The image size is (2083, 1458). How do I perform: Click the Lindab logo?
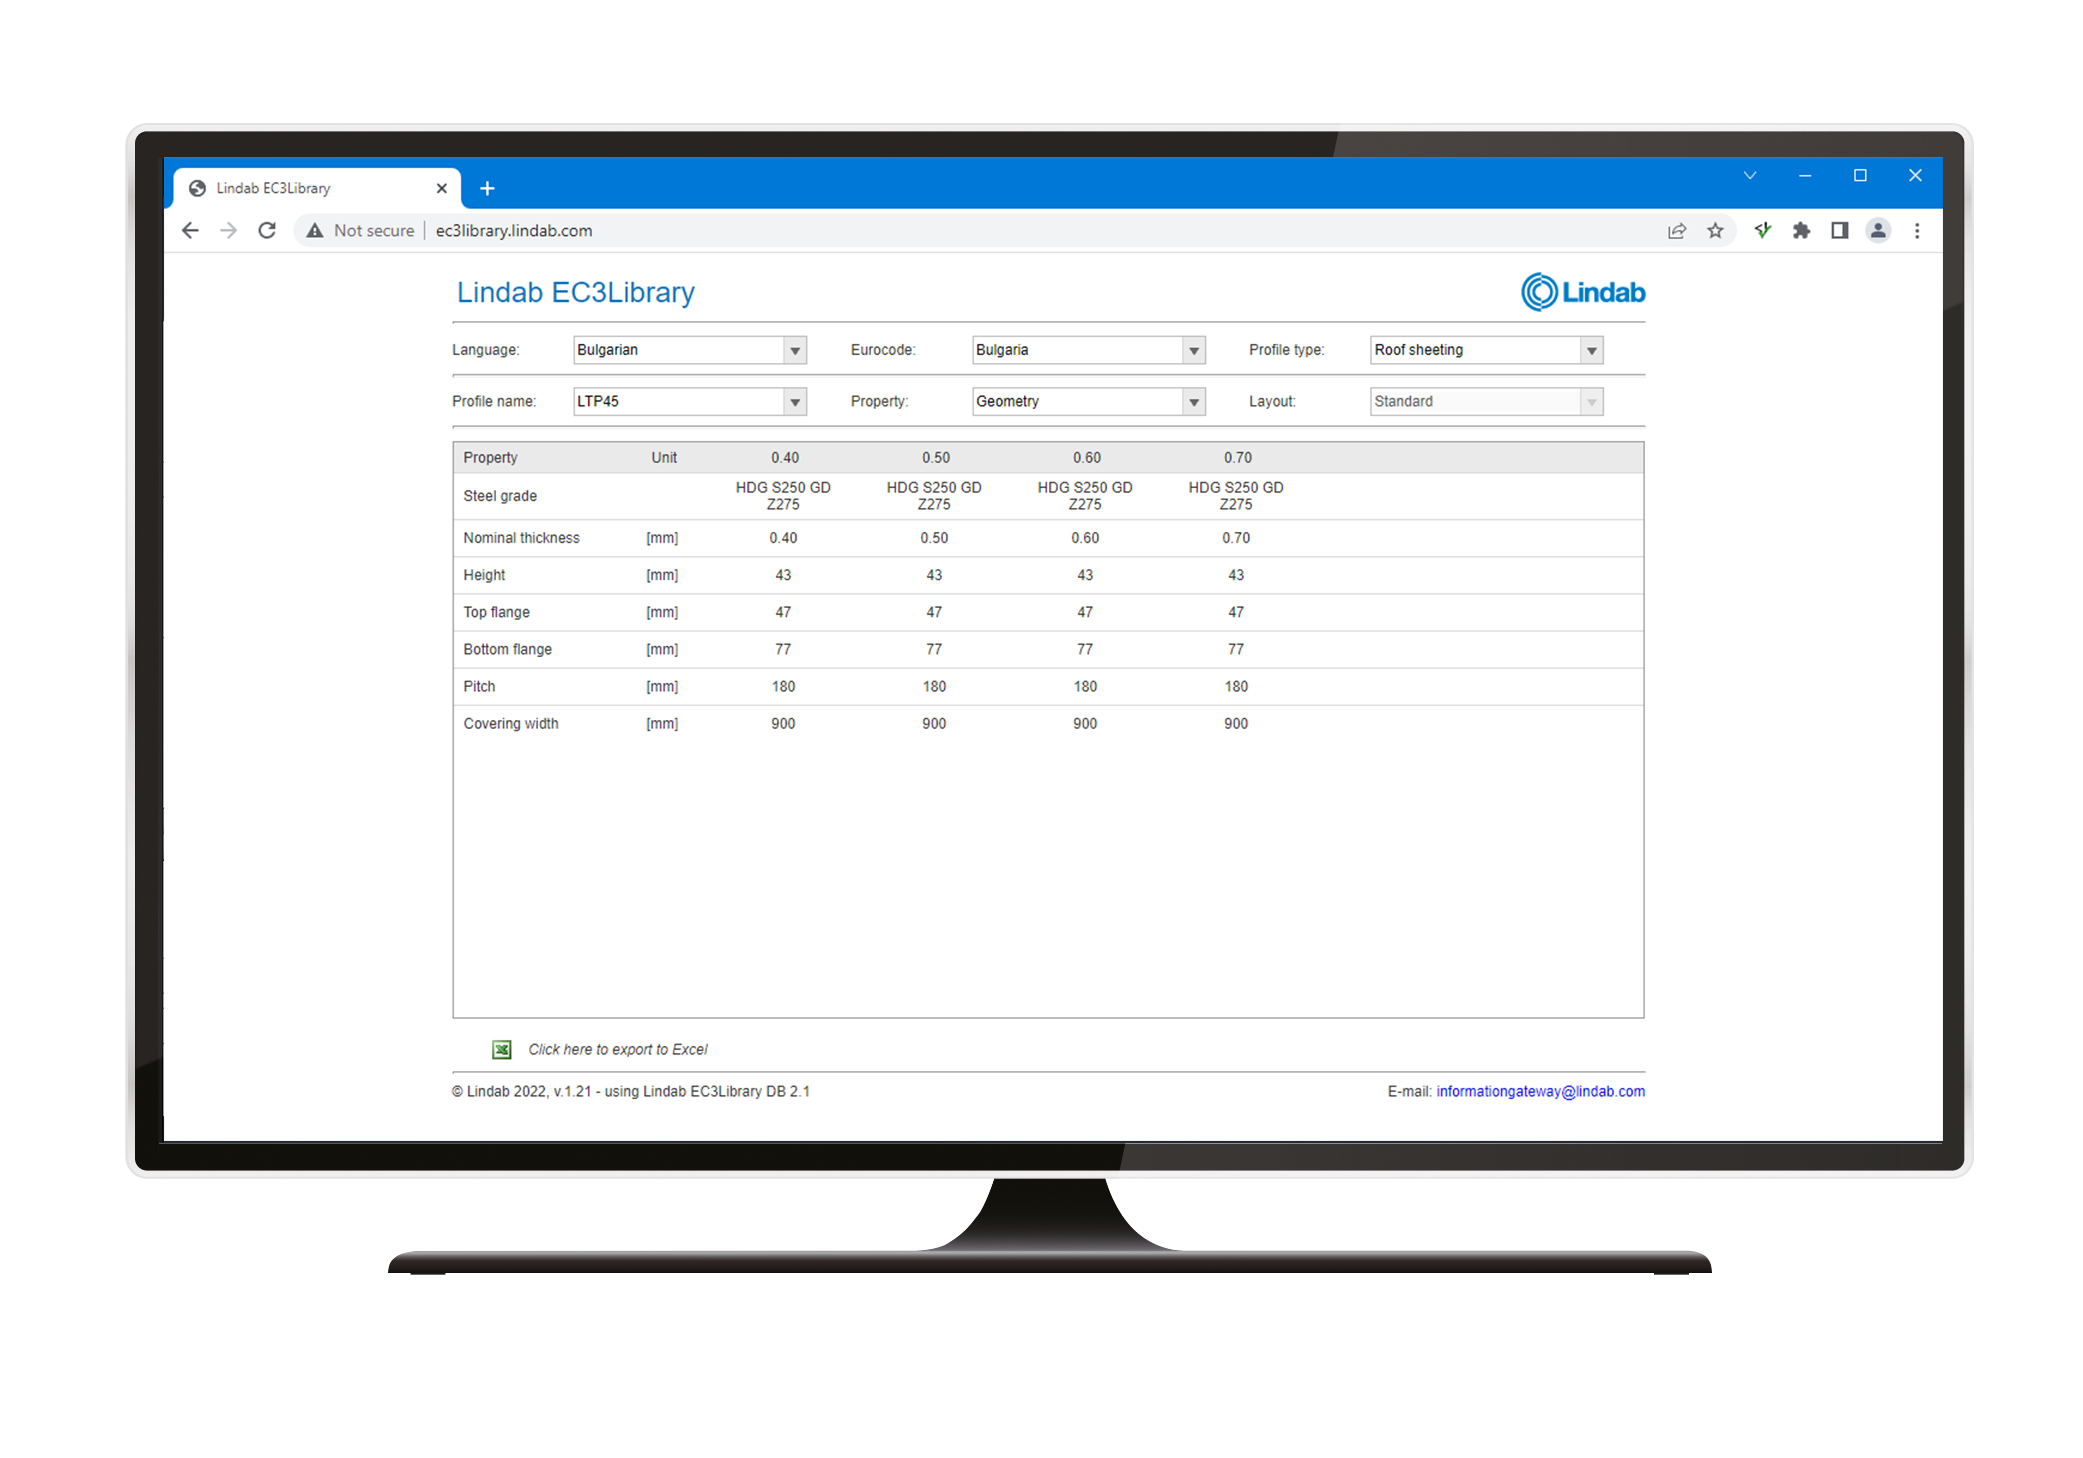[1582, 292]
